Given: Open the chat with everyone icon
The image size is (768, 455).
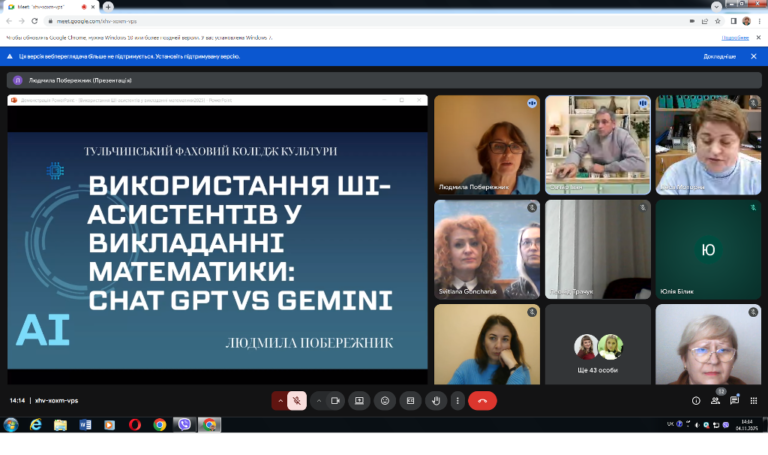Looking at the screenshot, I should click(734, 401).
